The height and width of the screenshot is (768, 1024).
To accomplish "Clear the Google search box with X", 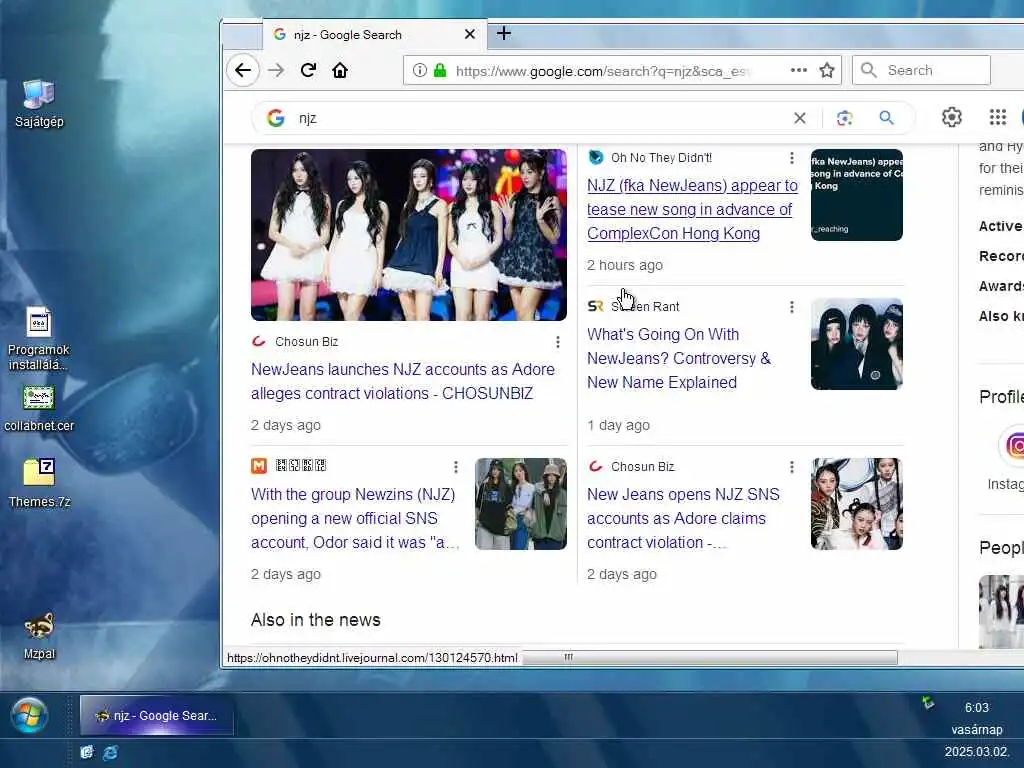I will coord(799,118).
